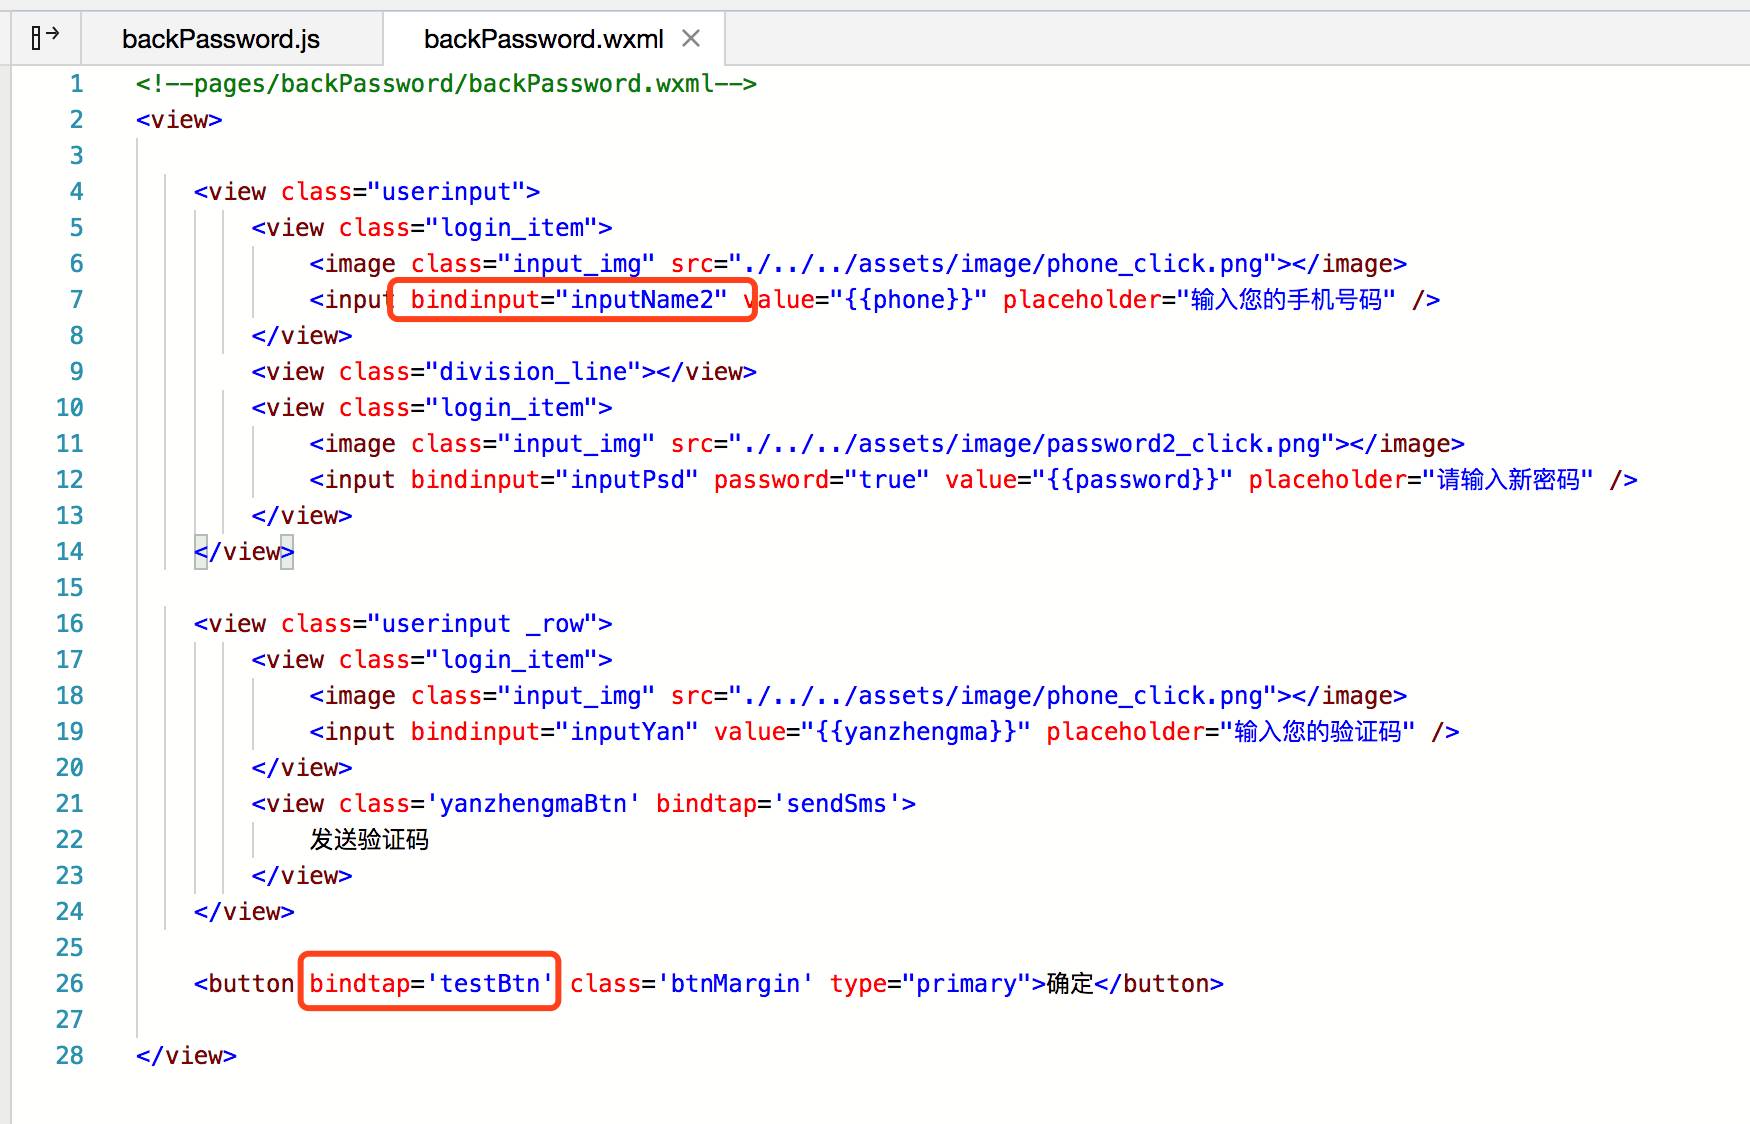Click the "login_item" class value on line 10
Viewport: 1750px width, 1124px height.
[511, 408]
